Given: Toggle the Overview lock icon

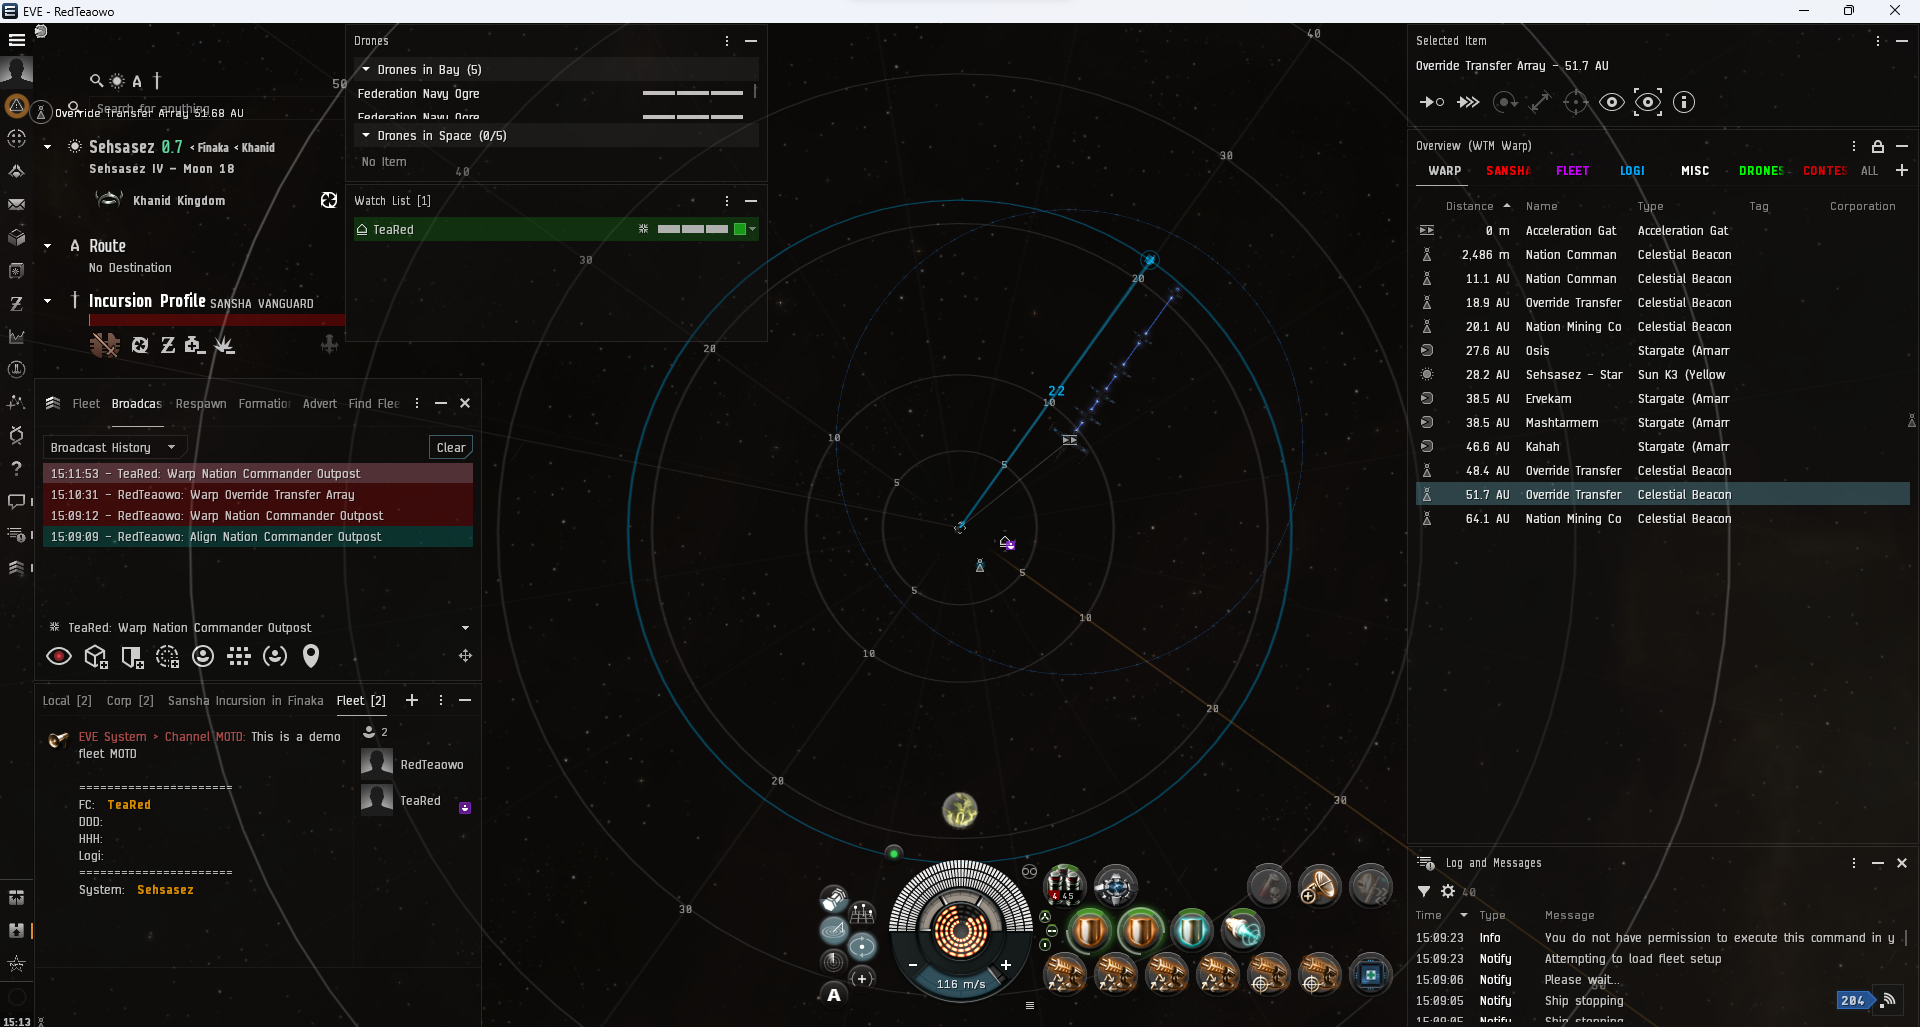Looking at the screenshot, I should coord(1878,146).
